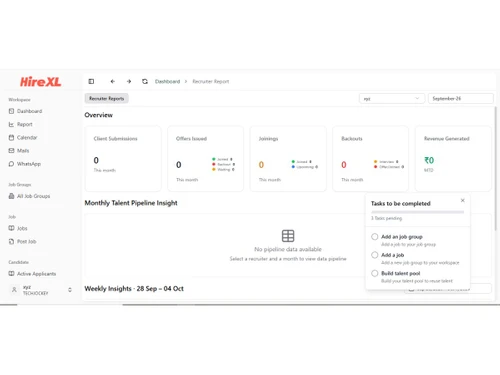This screenshot has height=375, width=500.
Task: Open Calendar in the sidebar
Action: (x=27, y=137)
